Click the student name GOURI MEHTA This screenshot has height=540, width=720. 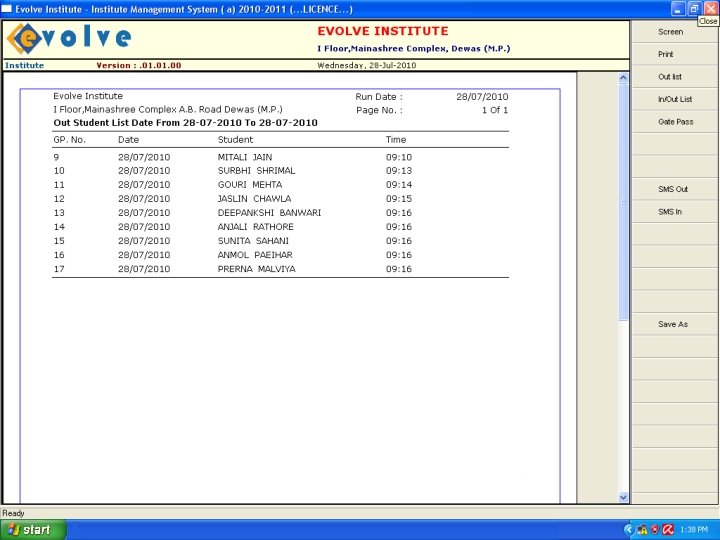point(250,185)
